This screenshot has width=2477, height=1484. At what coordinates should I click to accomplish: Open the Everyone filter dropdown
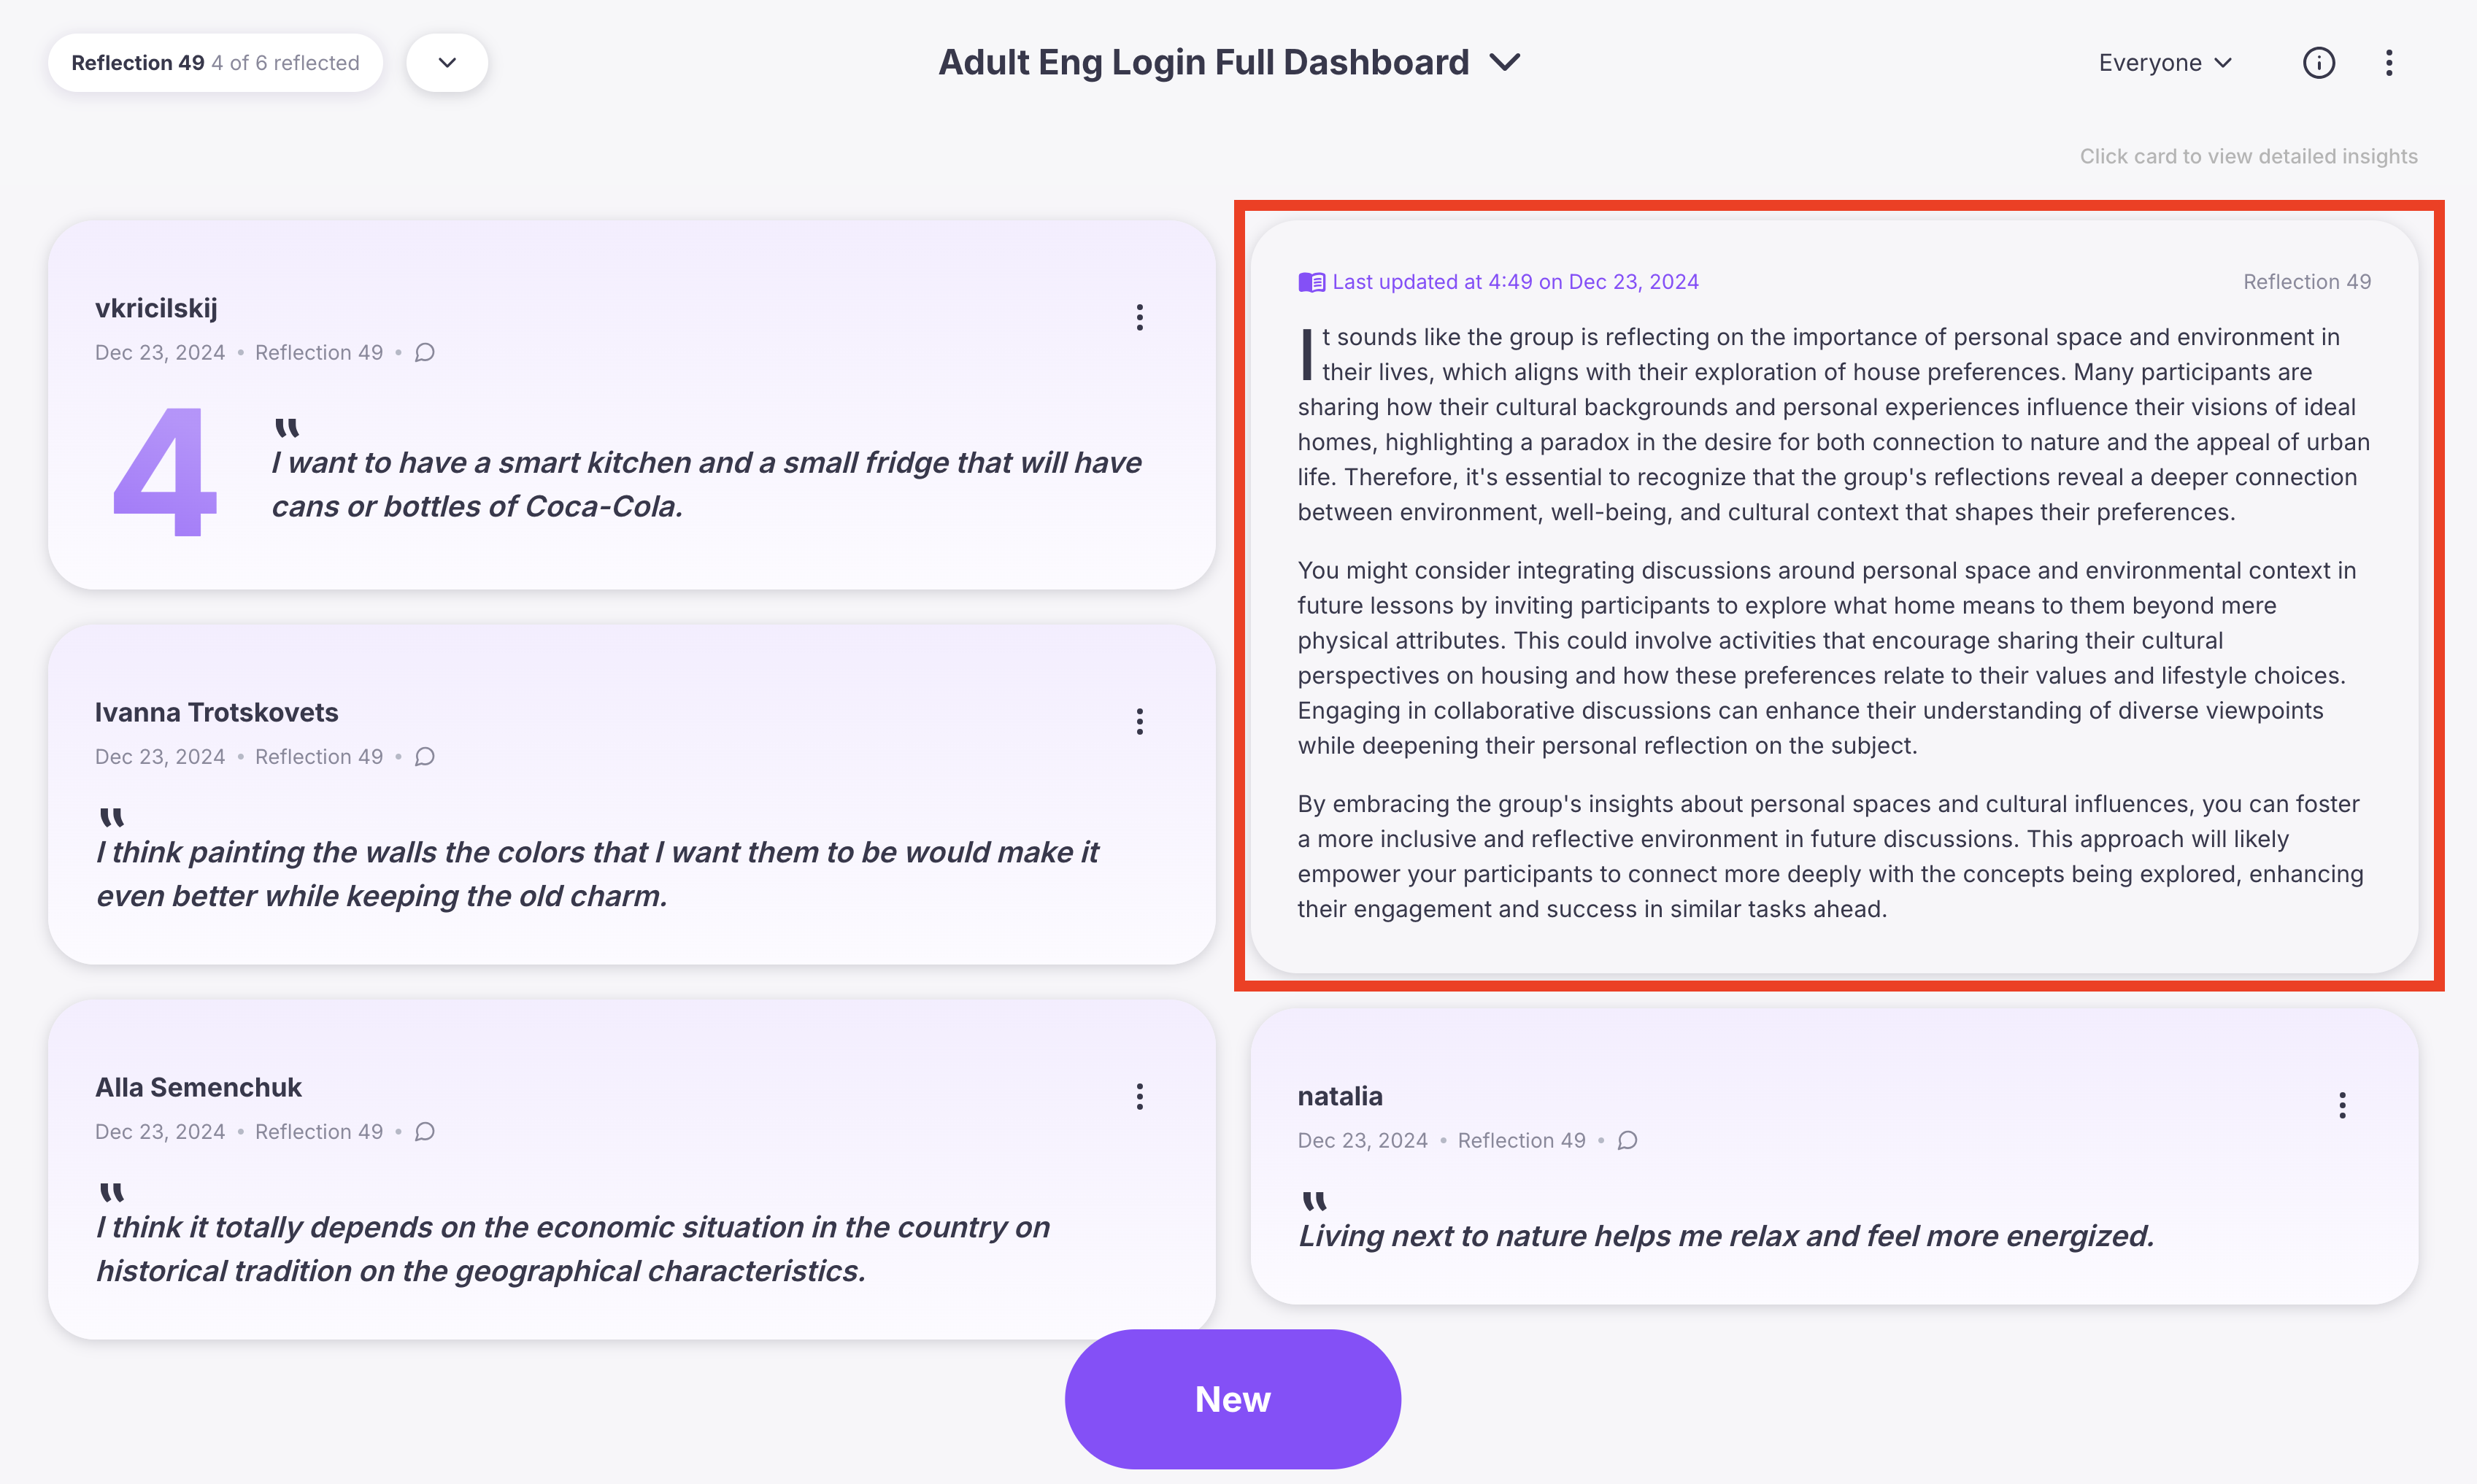pos(2165,63)
